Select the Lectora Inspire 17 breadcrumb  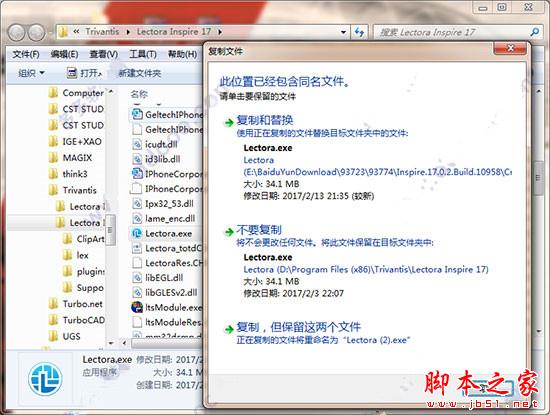click(x=174, y=32)
